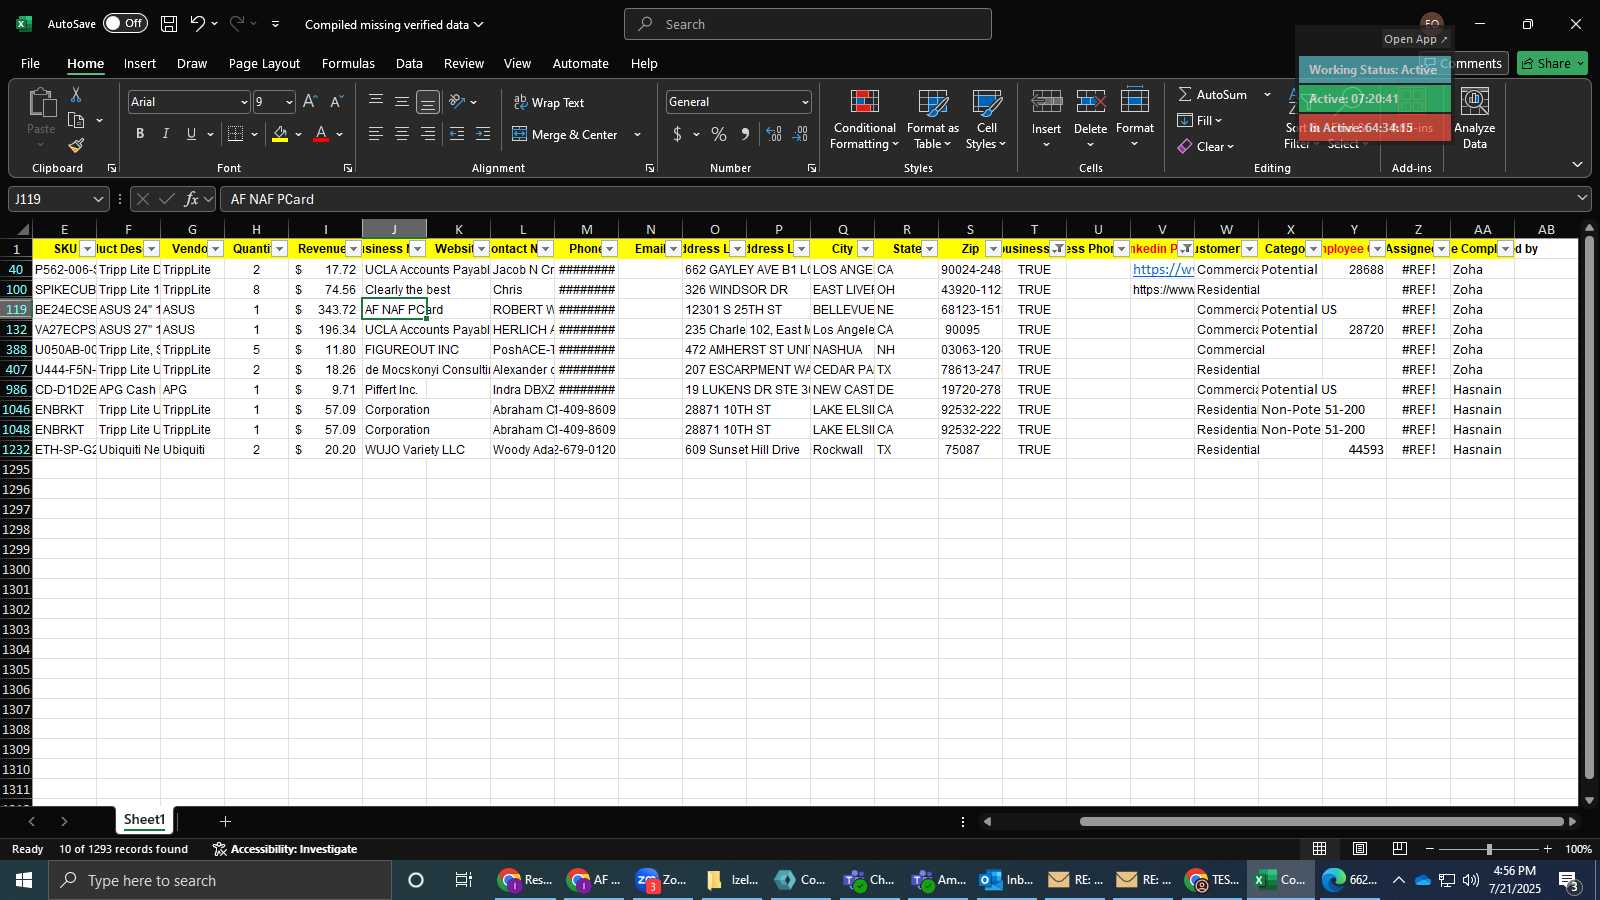Toggle AutoSave switch

click(x=125, y=24)
